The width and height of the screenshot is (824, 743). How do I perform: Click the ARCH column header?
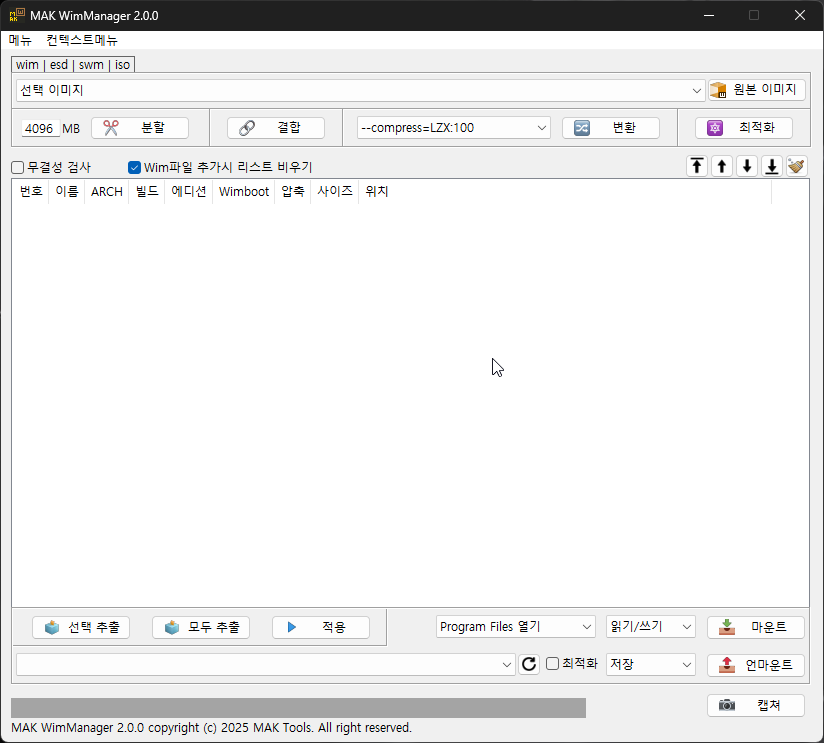click(107, 191)
